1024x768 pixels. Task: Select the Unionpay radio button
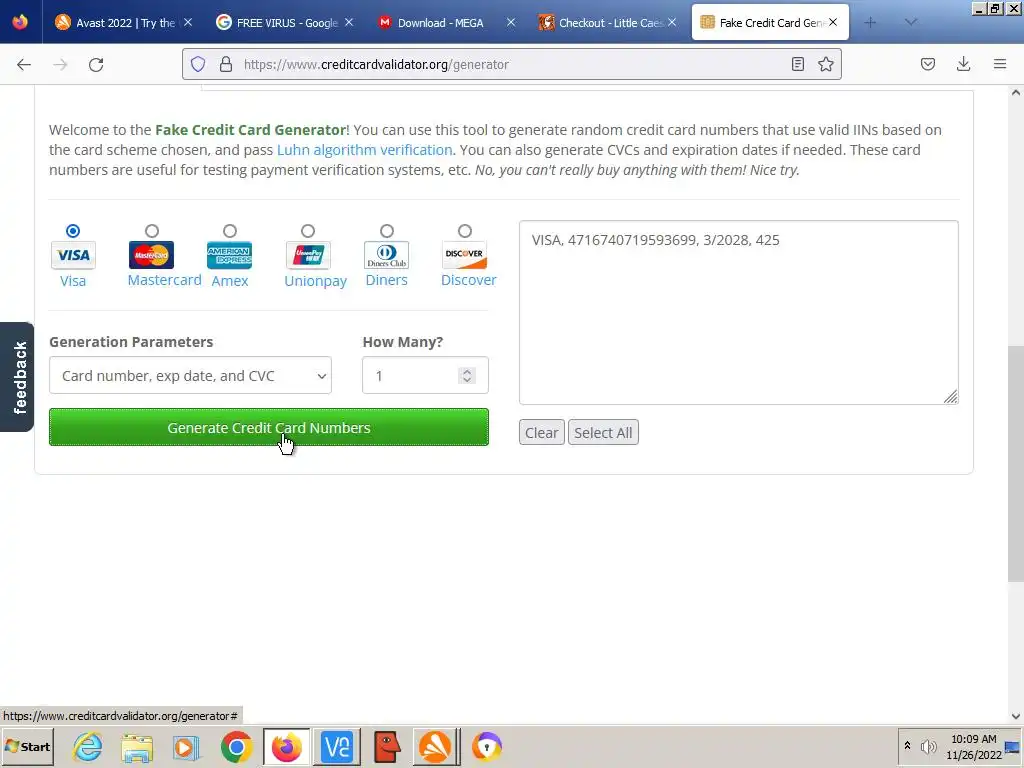(308, 231)
